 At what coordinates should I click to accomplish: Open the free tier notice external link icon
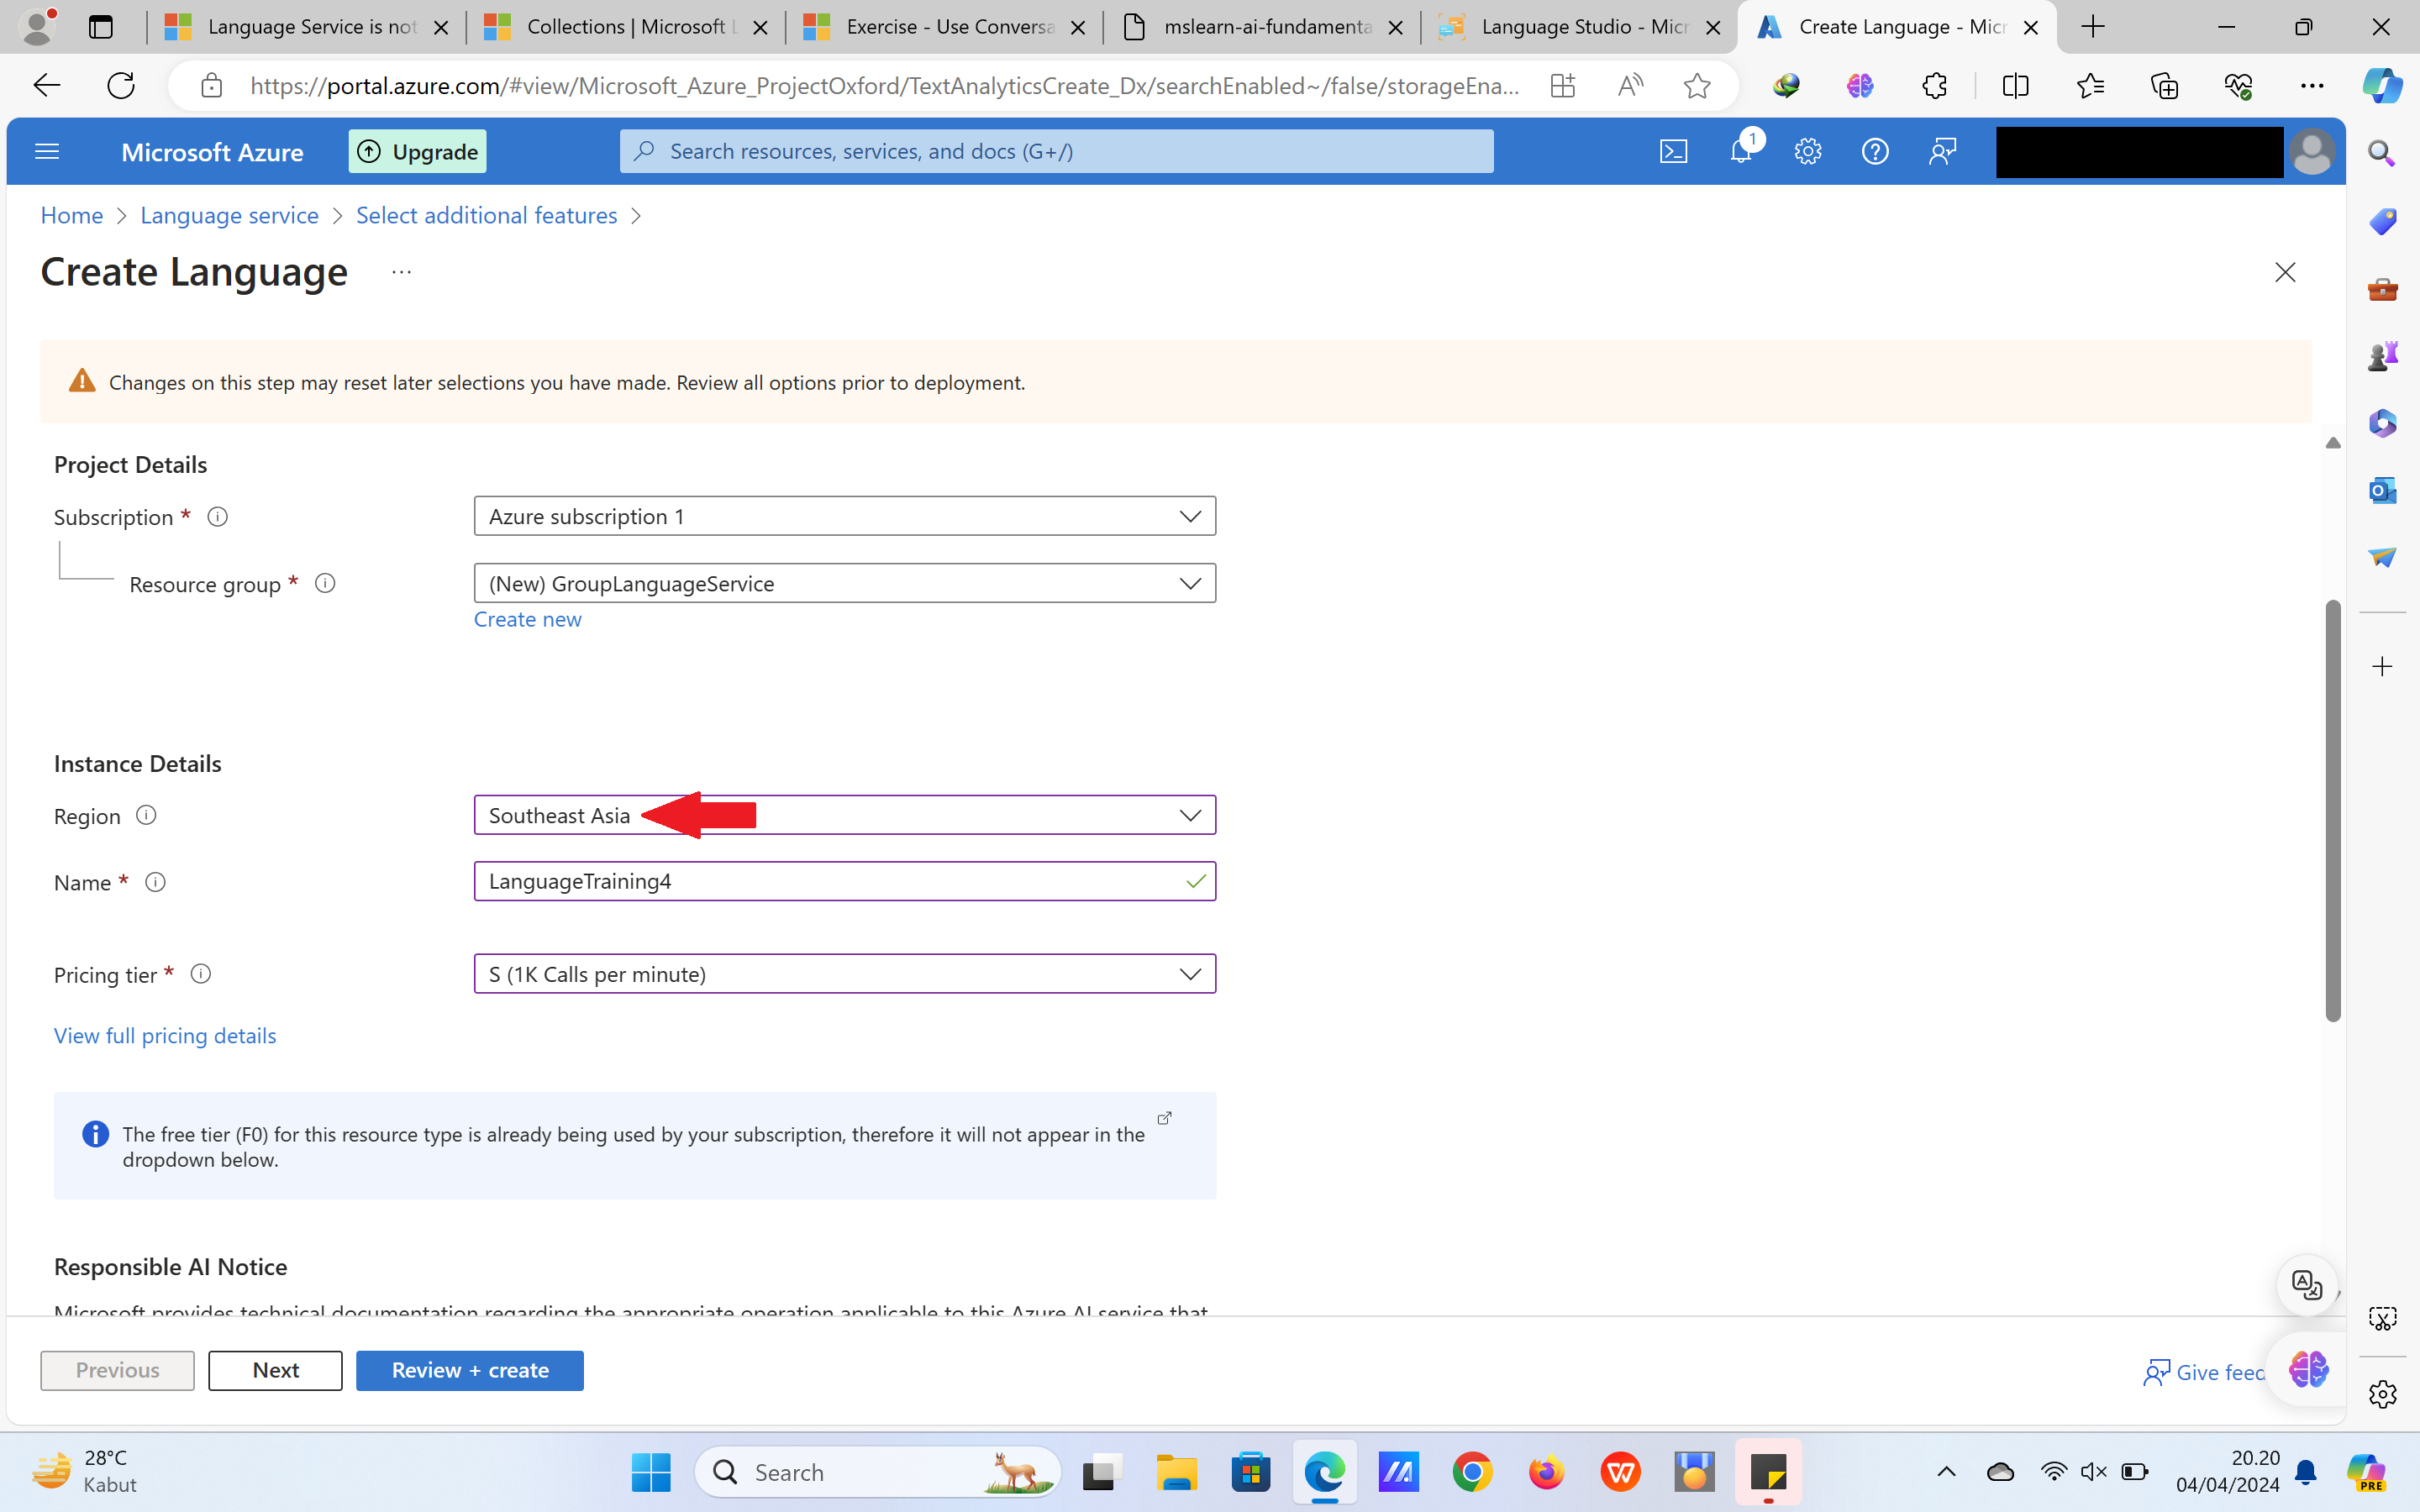coord(1164,1118)
